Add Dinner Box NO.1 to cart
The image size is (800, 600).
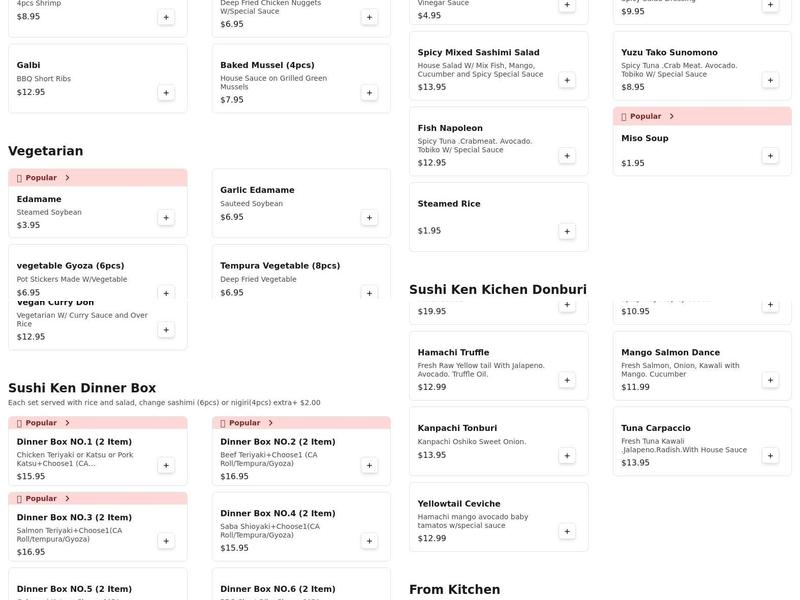(167, 464)
